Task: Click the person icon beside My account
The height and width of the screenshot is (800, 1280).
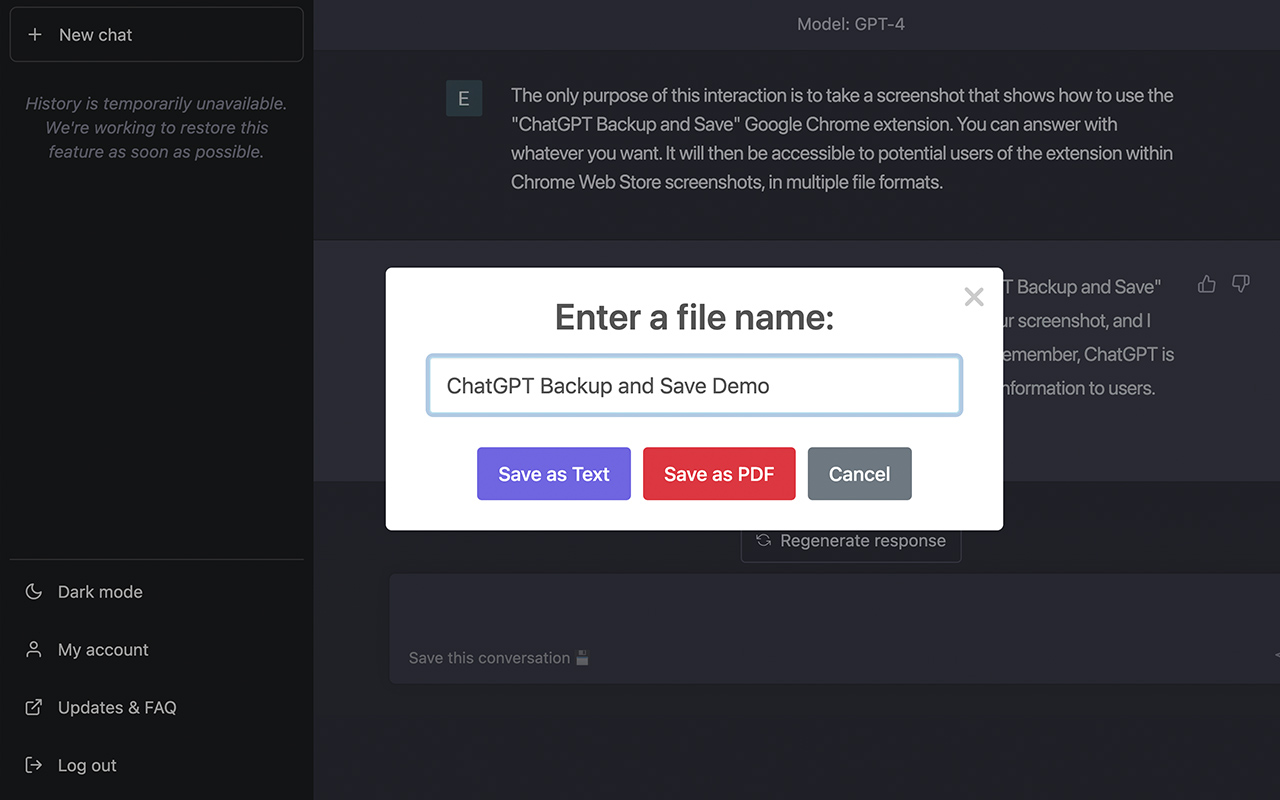Action: pyautogui.click(x=34, y=650)
